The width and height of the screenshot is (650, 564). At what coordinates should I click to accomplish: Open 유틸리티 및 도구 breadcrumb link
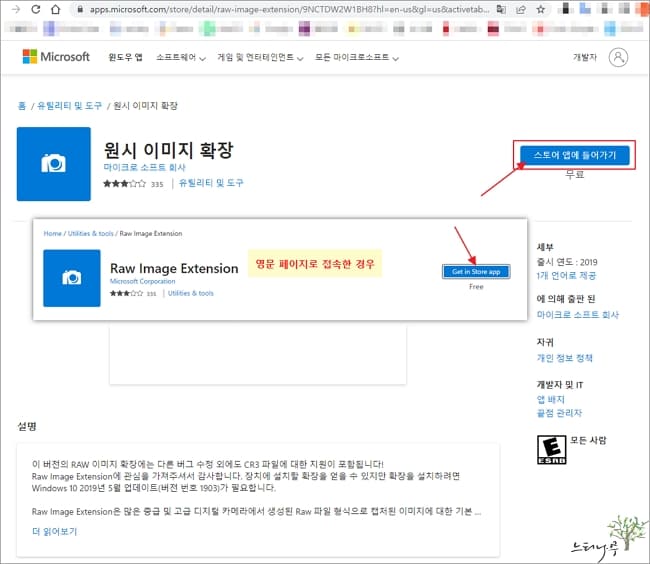(70, 106)
